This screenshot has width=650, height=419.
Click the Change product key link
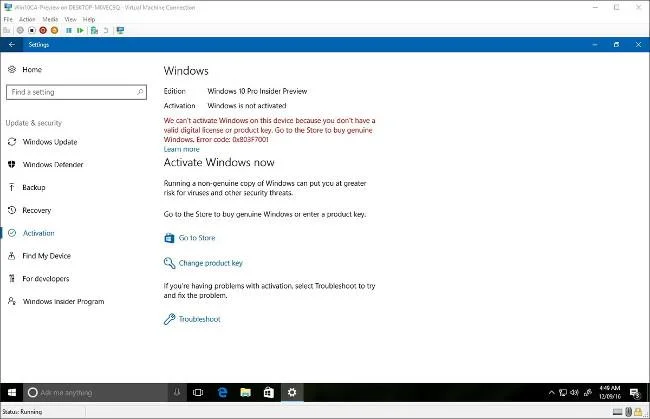pyautogui.click(x=211, y=263)
